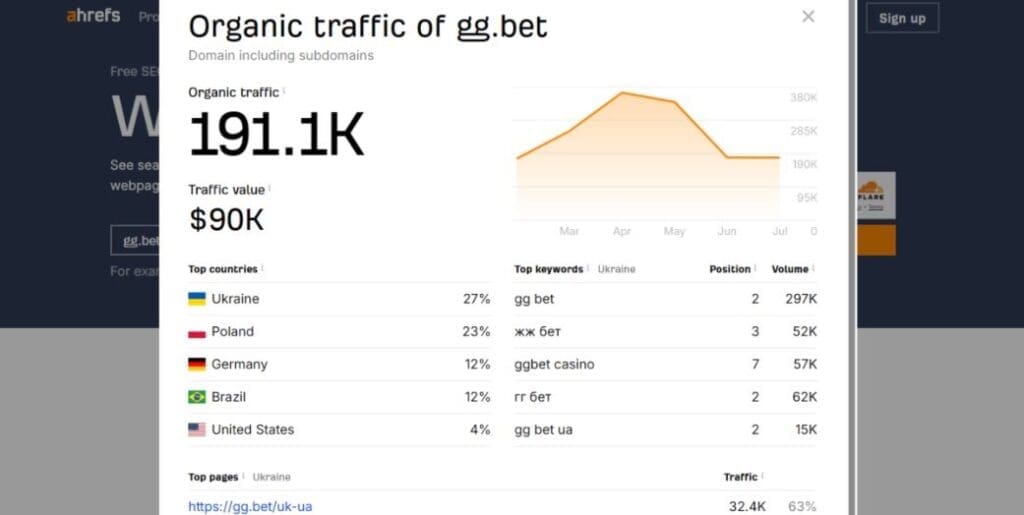Close the organic traffic popup
This screenshot has height=515, width=1024.
coord(808,16)
